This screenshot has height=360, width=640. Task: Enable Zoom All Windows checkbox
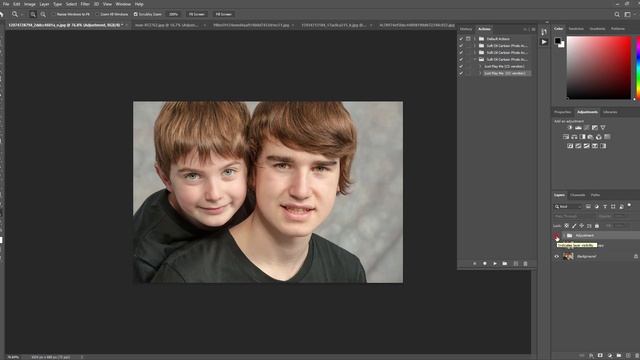(97, 14)
